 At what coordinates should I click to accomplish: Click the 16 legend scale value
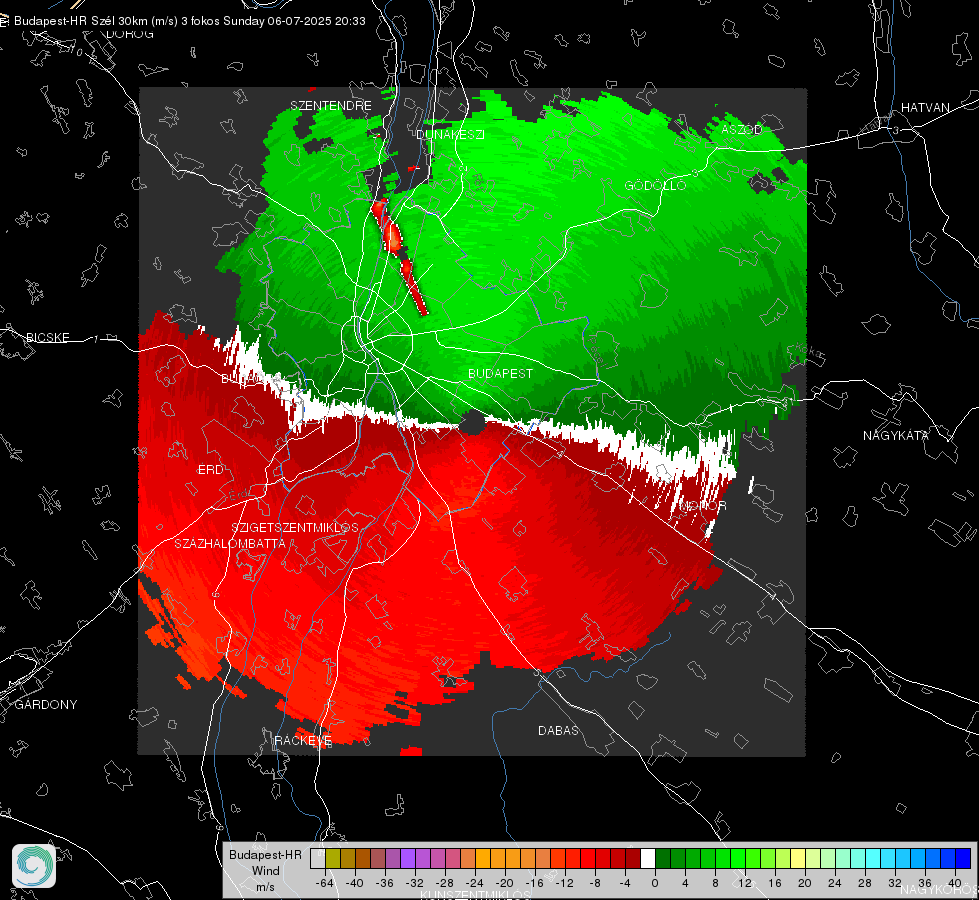[x=775, y=883]
